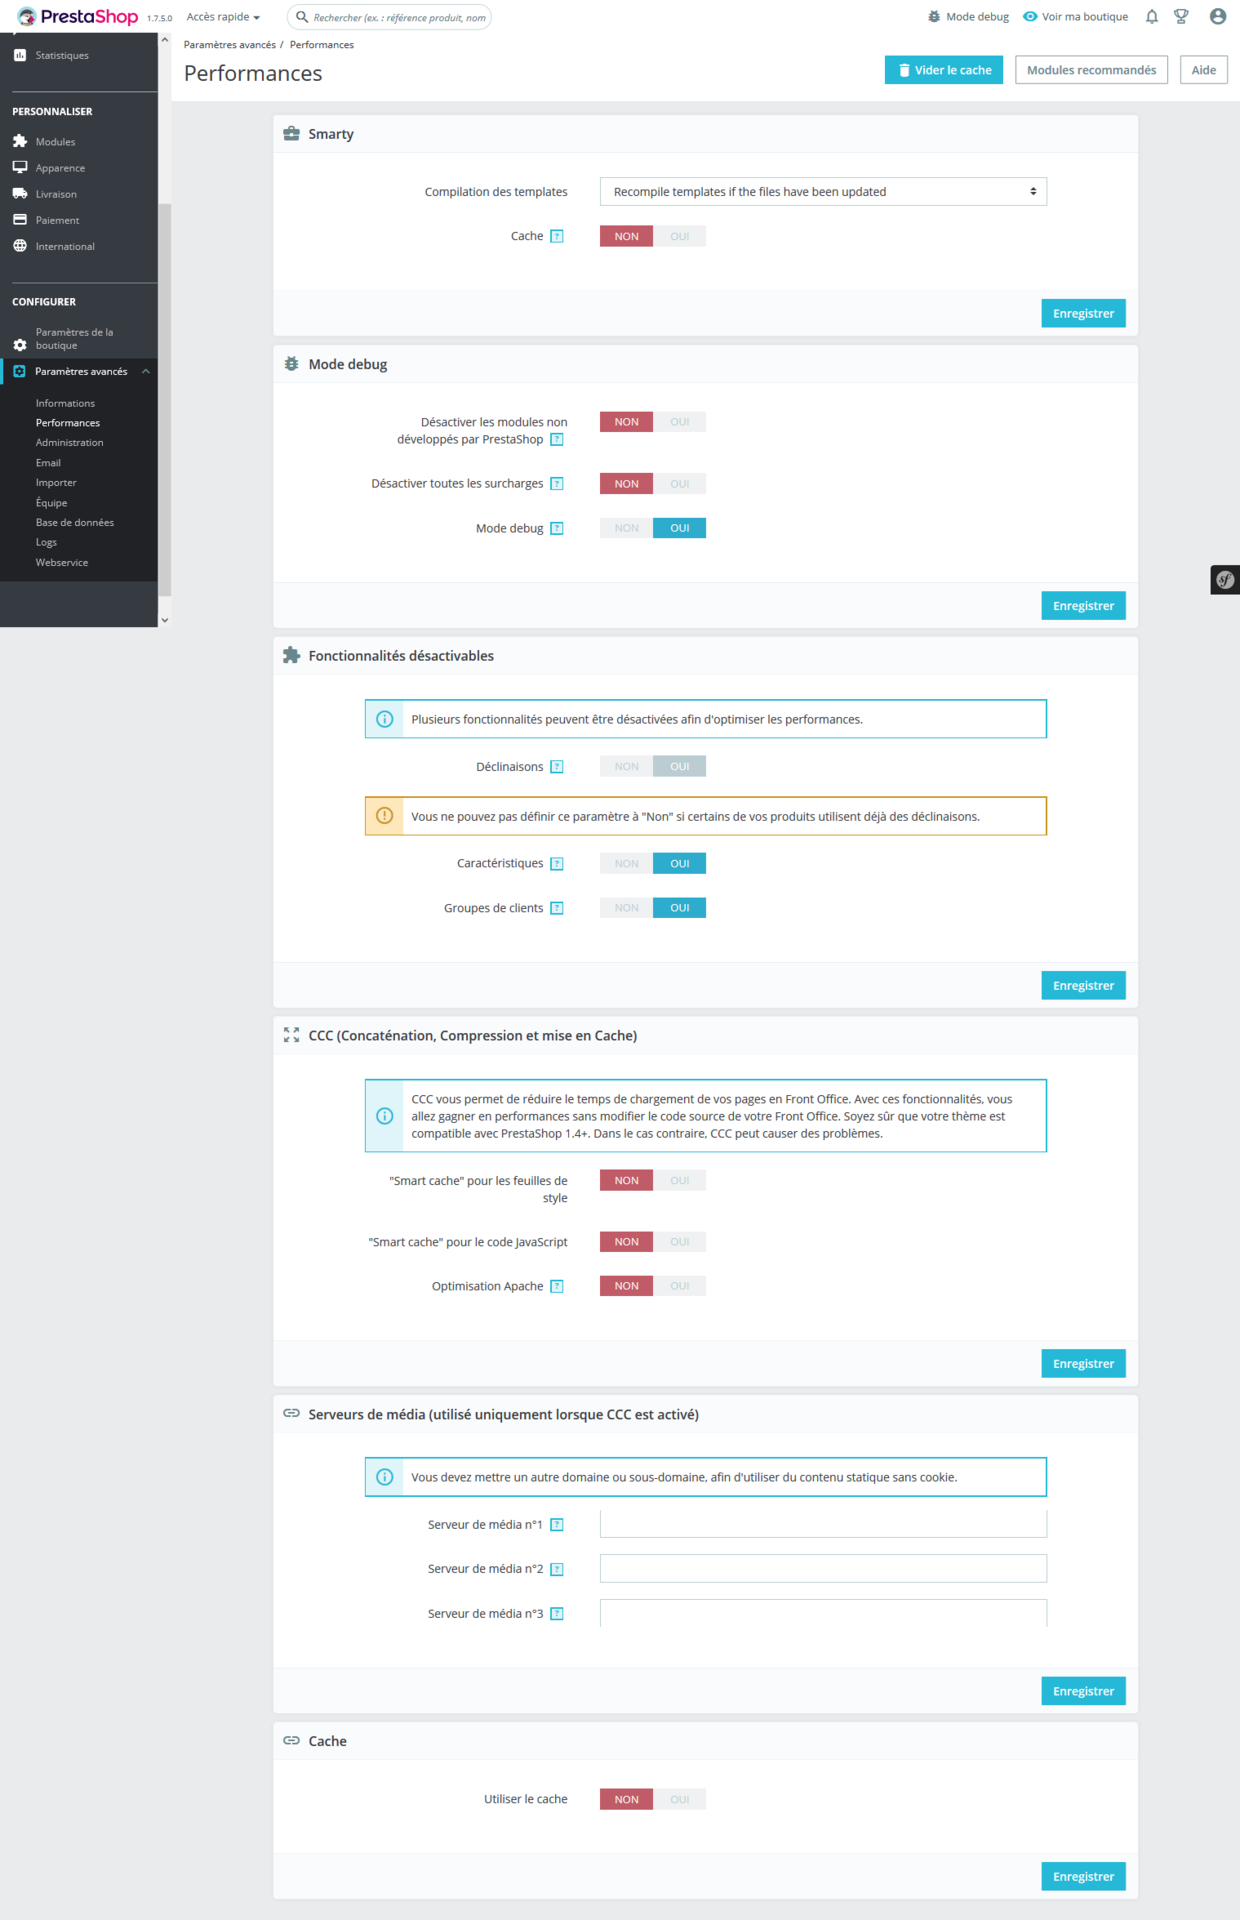Viewport: 1240px width, 1920px height.
Task: Click Modules recommandés button
Action: click(x=1091, y=70)
